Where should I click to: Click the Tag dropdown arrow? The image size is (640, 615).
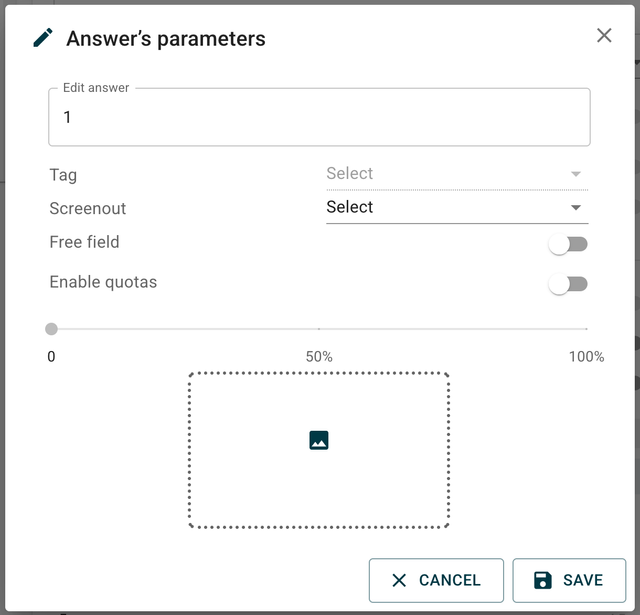[576, 174]
